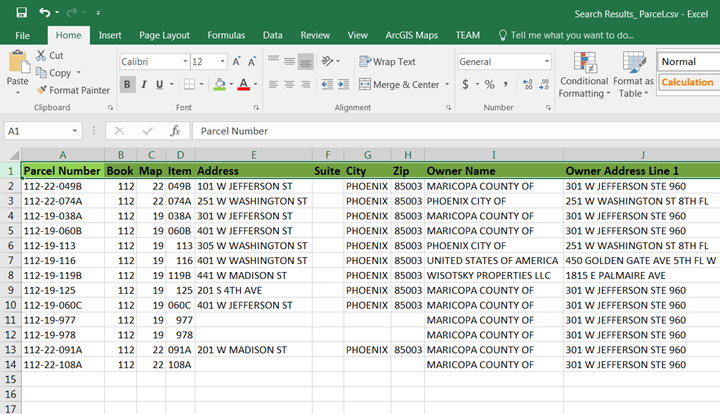Expand the General number format dropdown

pyautogui.click(x=546, y=62)
